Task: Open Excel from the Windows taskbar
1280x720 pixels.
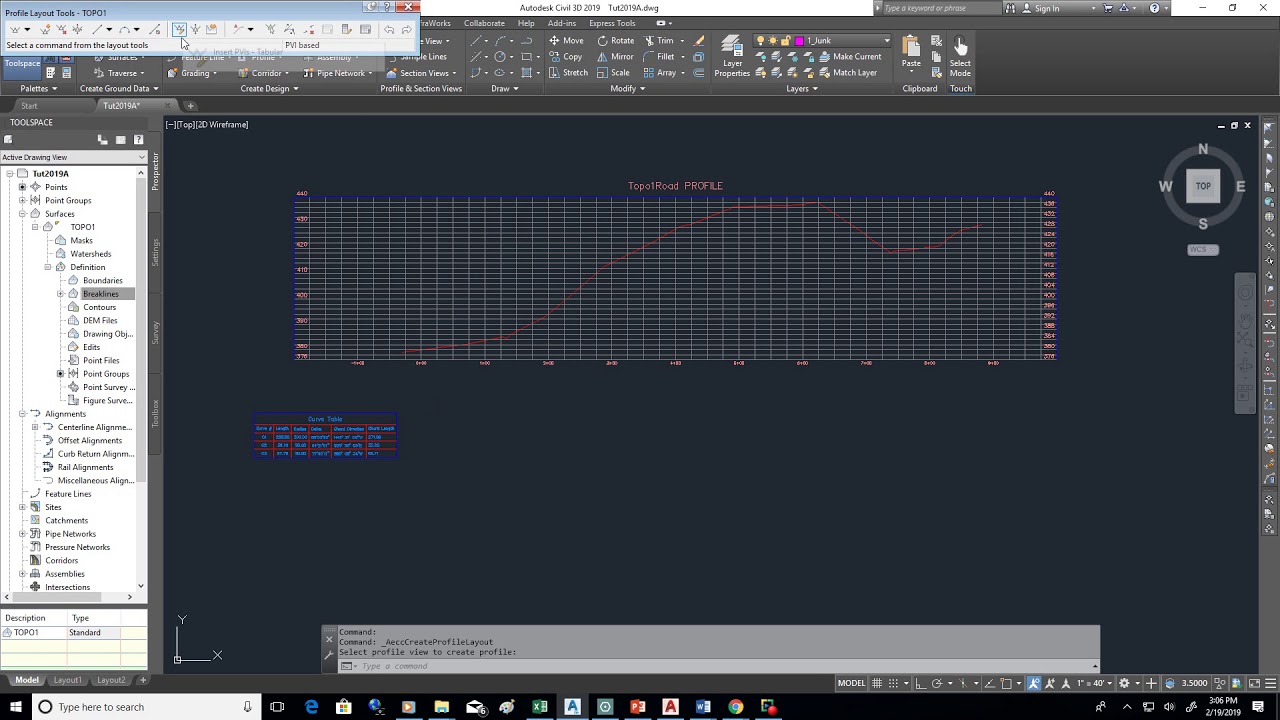Action: click(540, 707)
